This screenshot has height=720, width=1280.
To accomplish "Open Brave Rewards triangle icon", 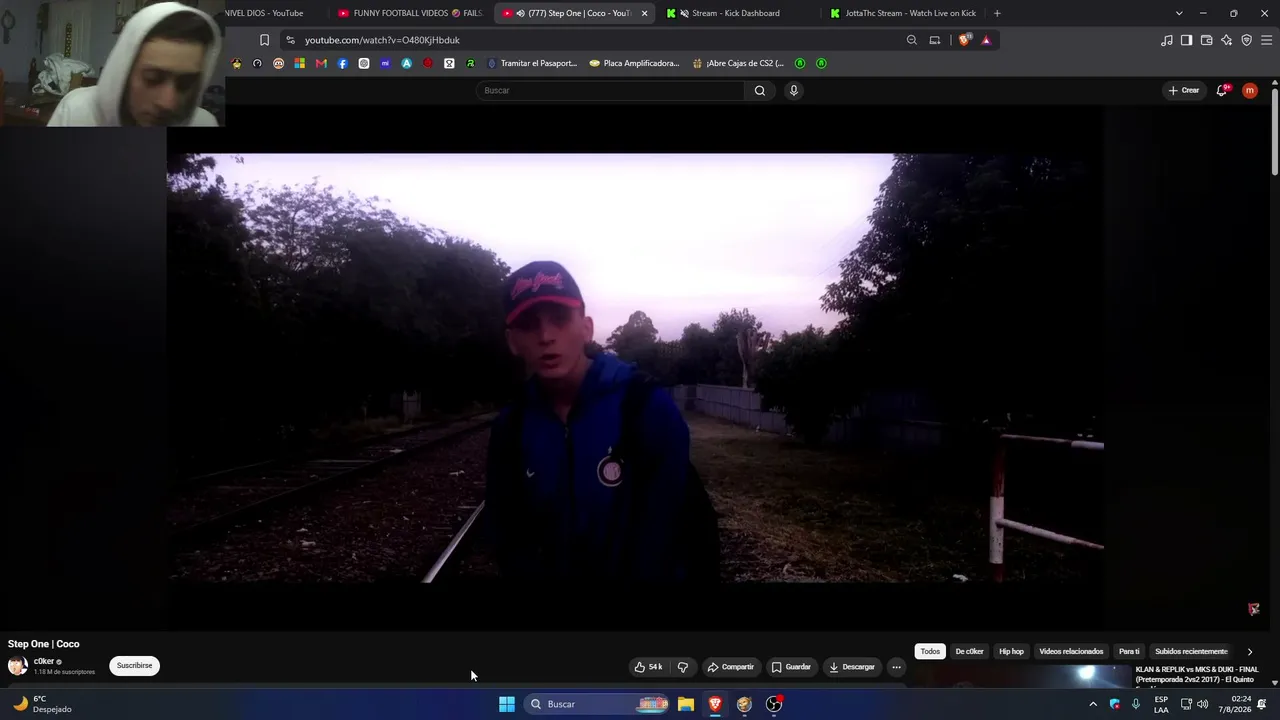I will 986,40.
